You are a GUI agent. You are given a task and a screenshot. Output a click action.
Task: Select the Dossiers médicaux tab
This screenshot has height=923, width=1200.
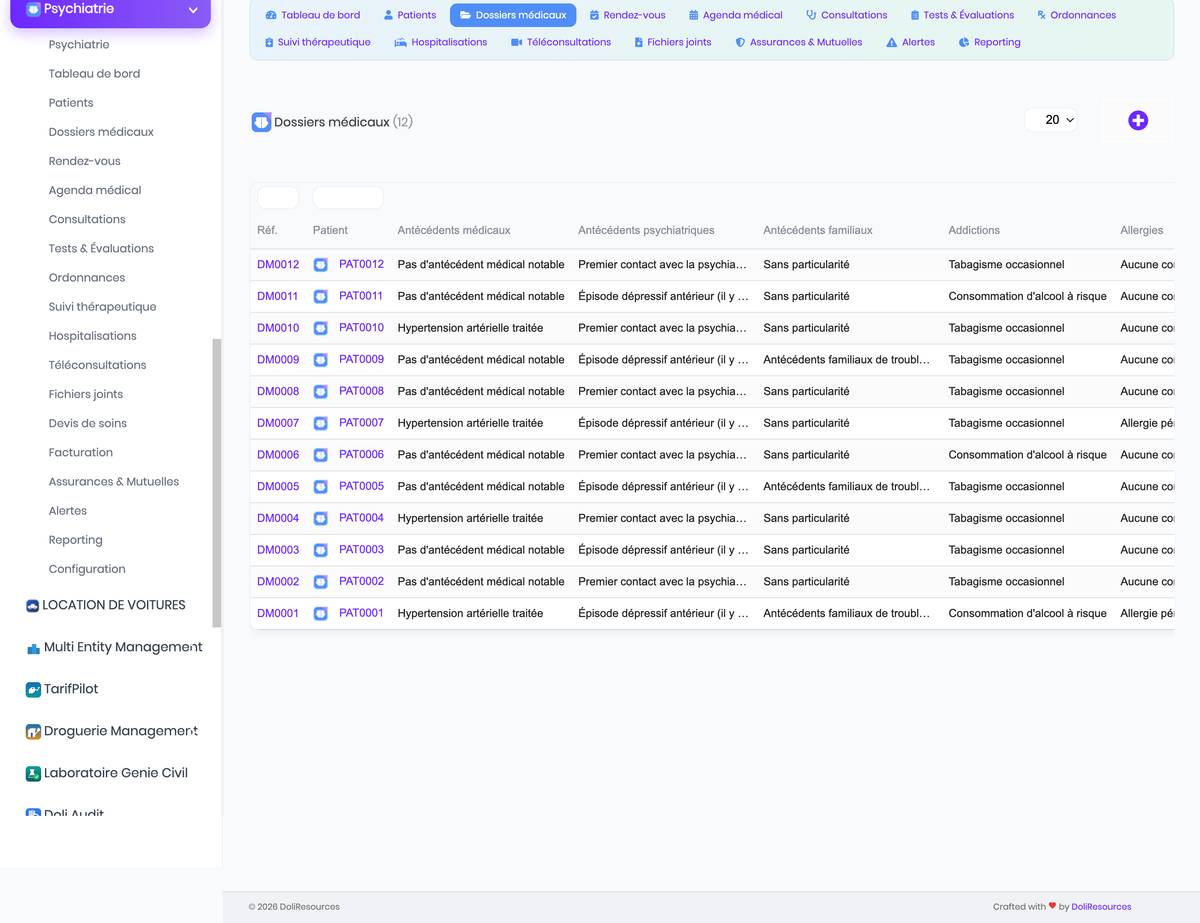[513, 15]
